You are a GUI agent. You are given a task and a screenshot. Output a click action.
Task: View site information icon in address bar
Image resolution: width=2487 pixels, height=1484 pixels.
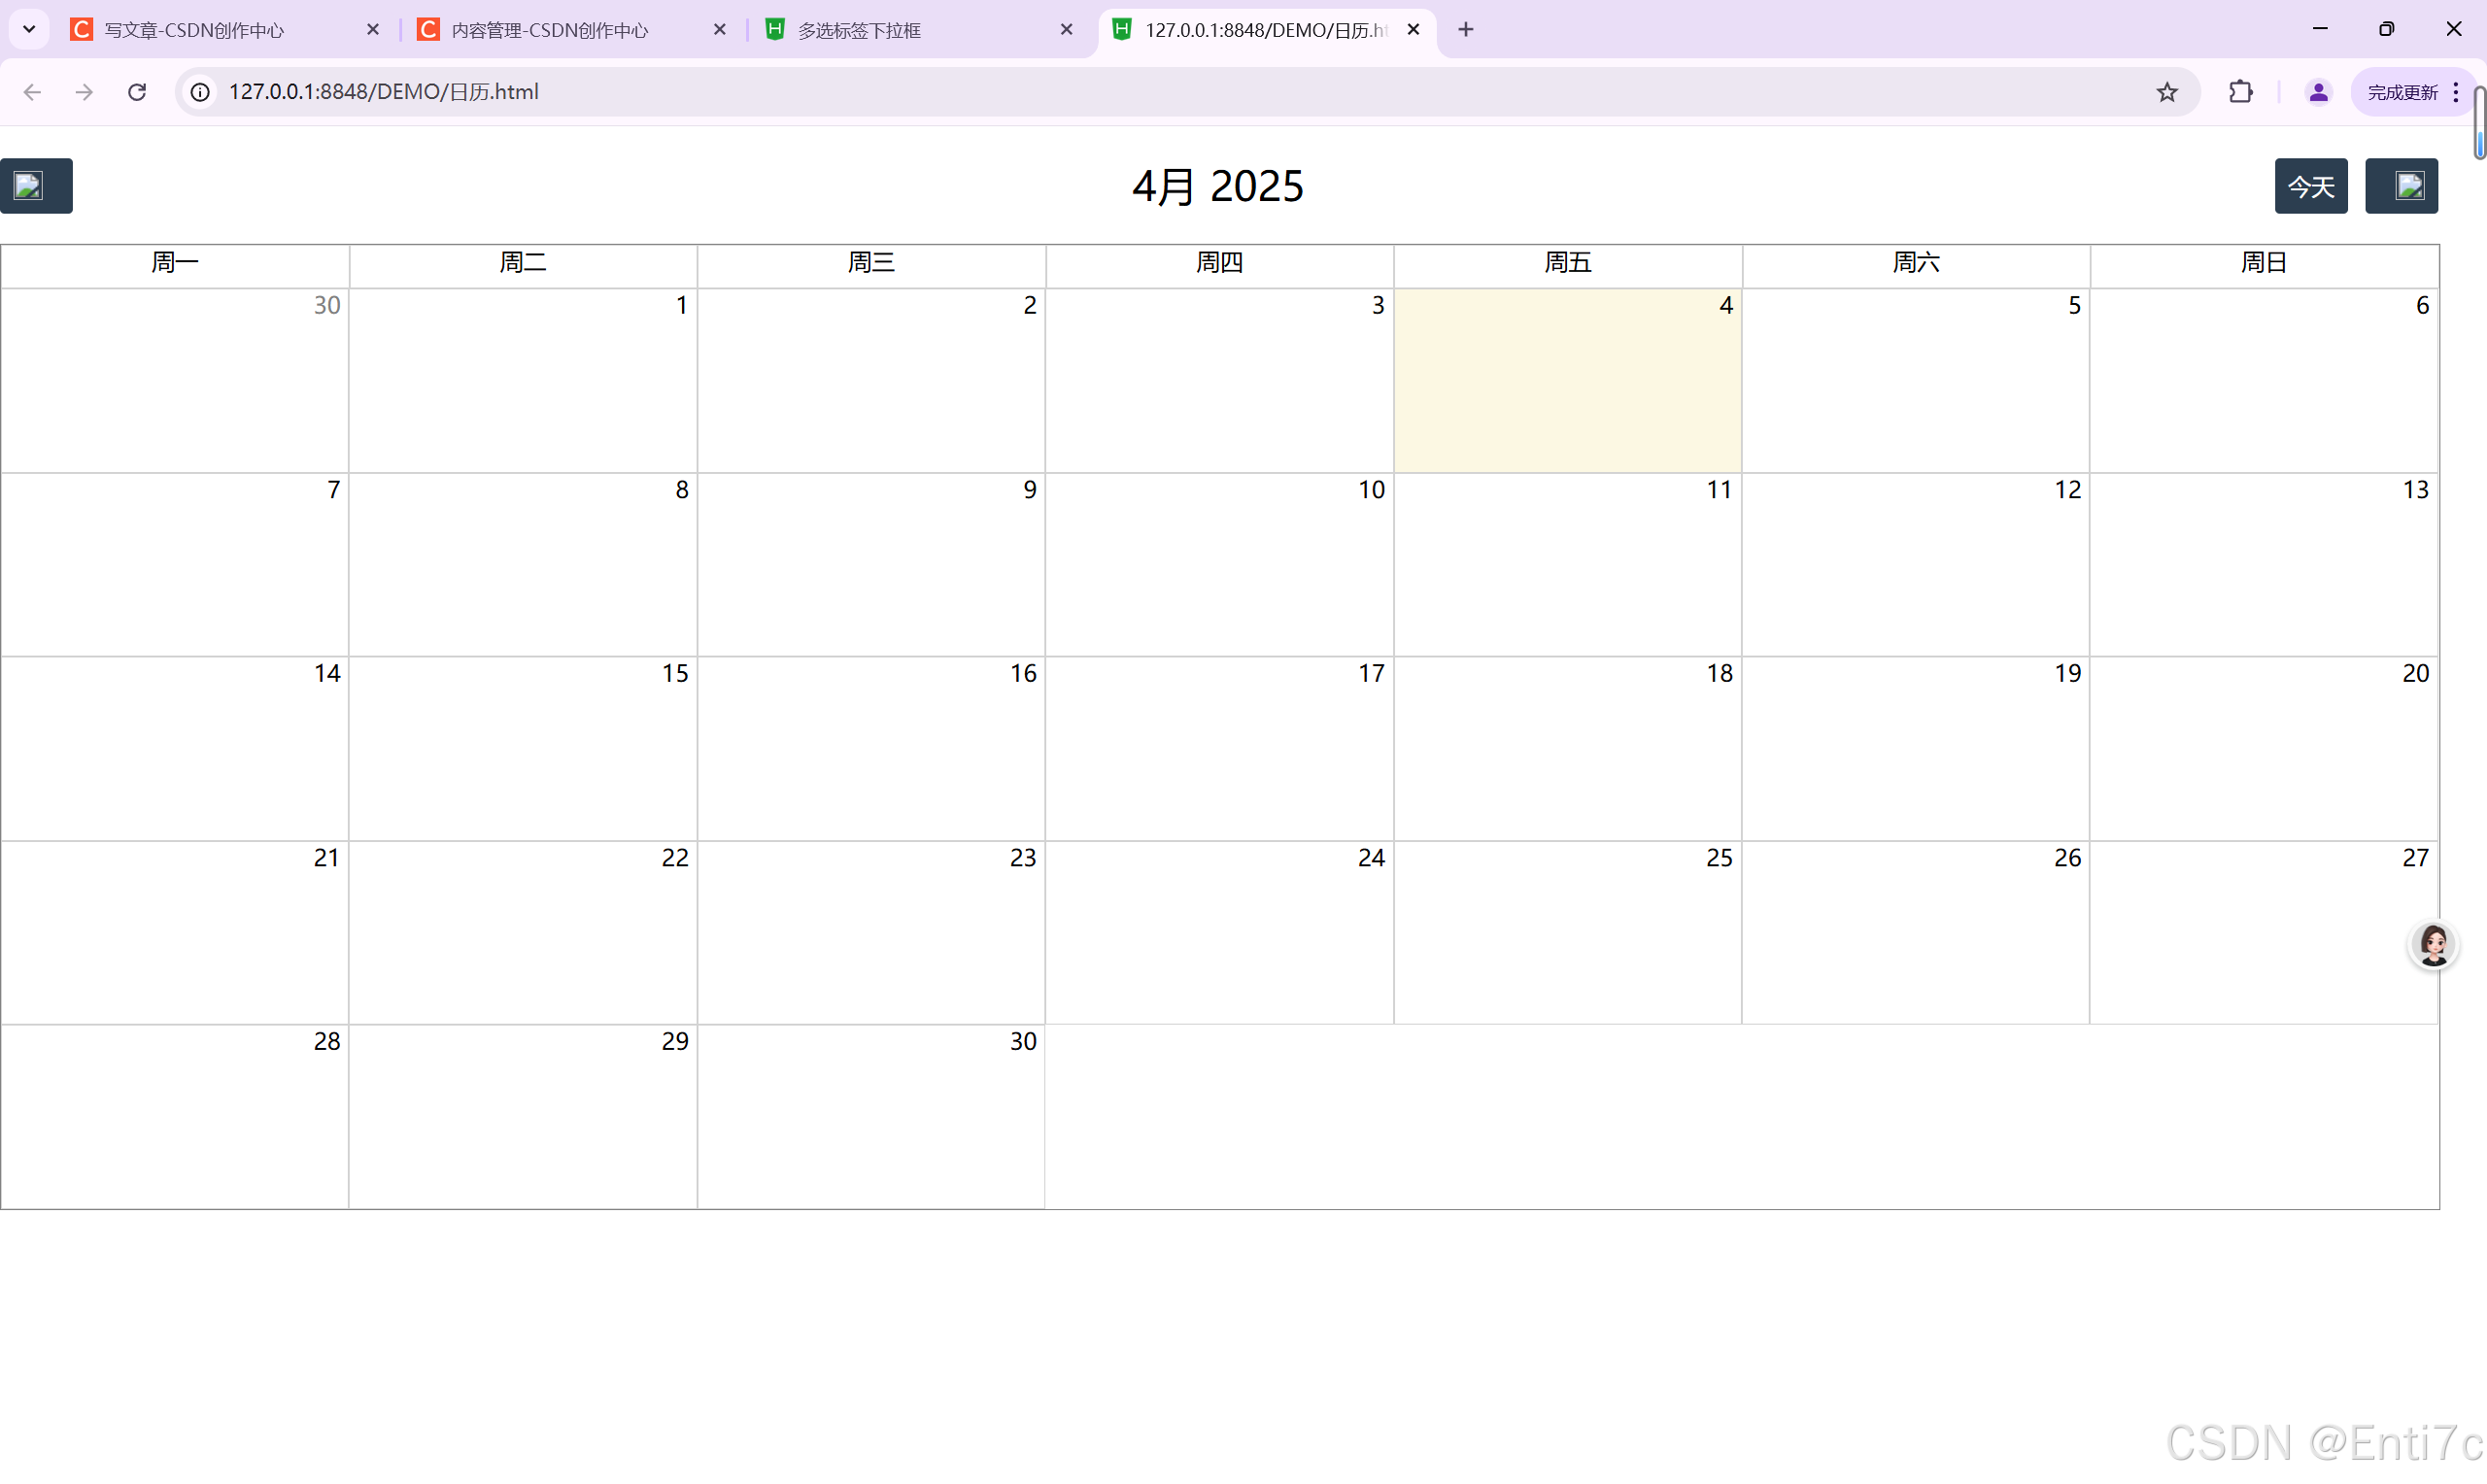(200, 92)
